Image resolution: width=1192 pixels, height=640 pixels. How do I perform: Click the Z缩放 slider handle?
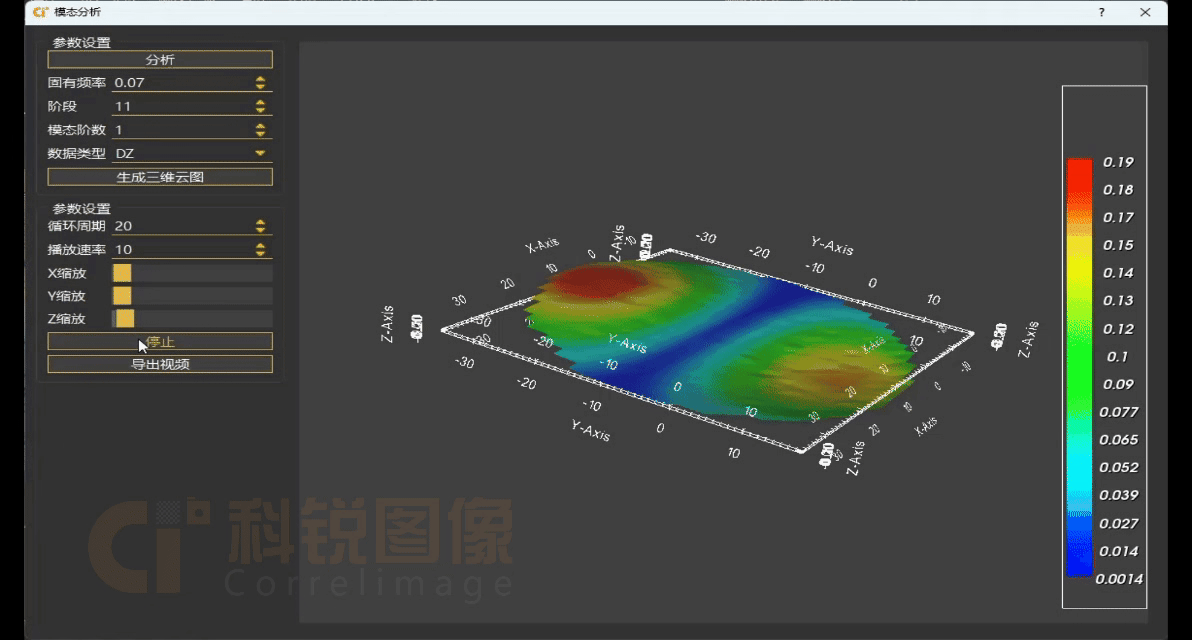point(125,318)
